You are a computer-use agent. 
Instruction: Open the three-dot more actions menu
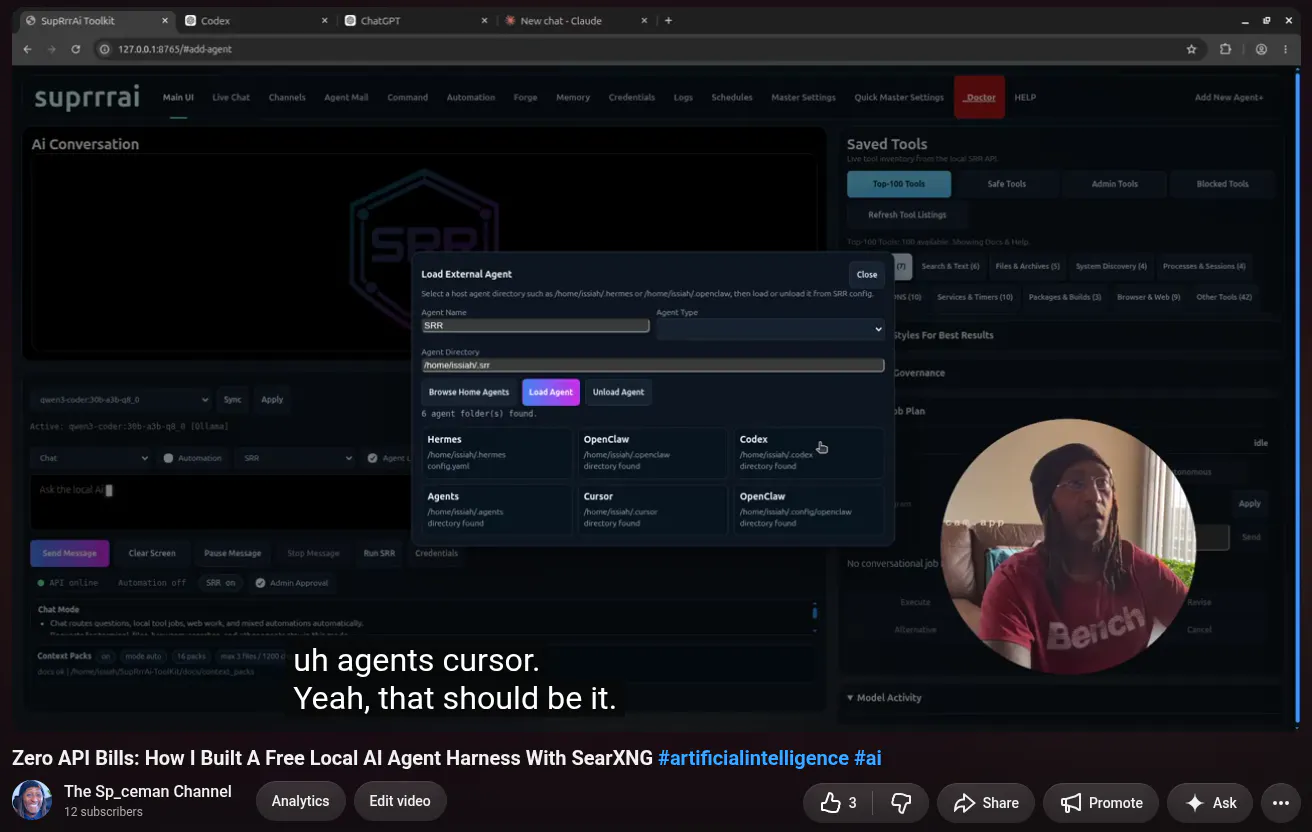(x=1281, y=803)
